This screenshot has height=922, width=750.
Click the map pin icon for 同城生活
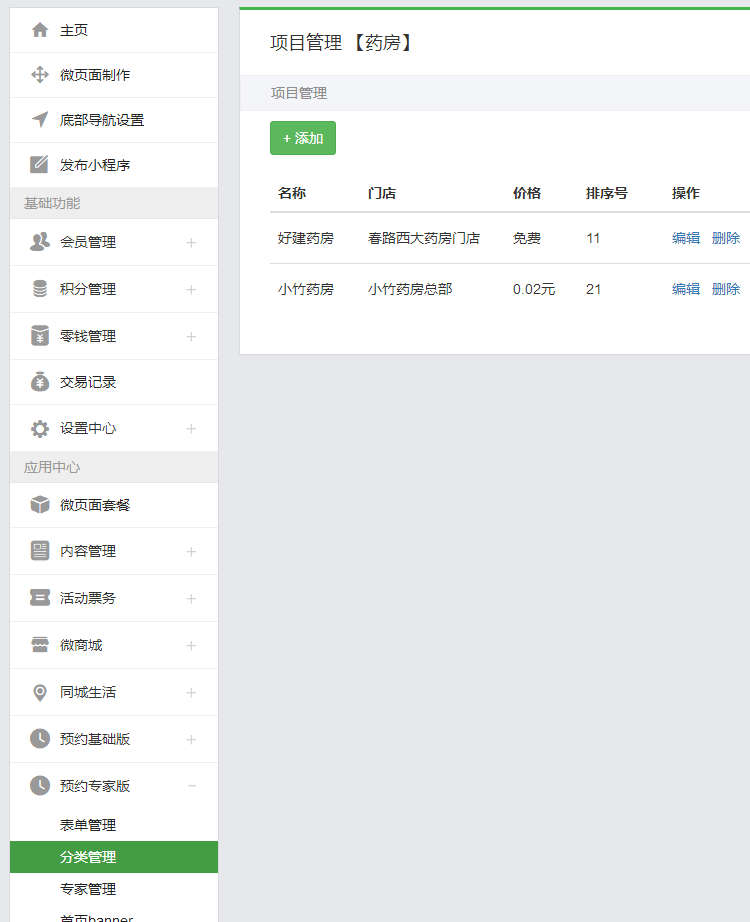(x=40, y=692)
